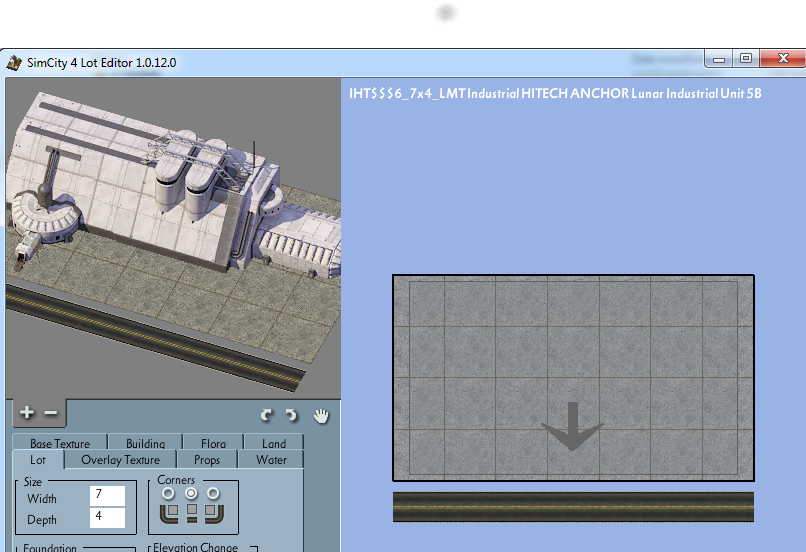
Task: Select the Lot tab
Action: point(38,459)
